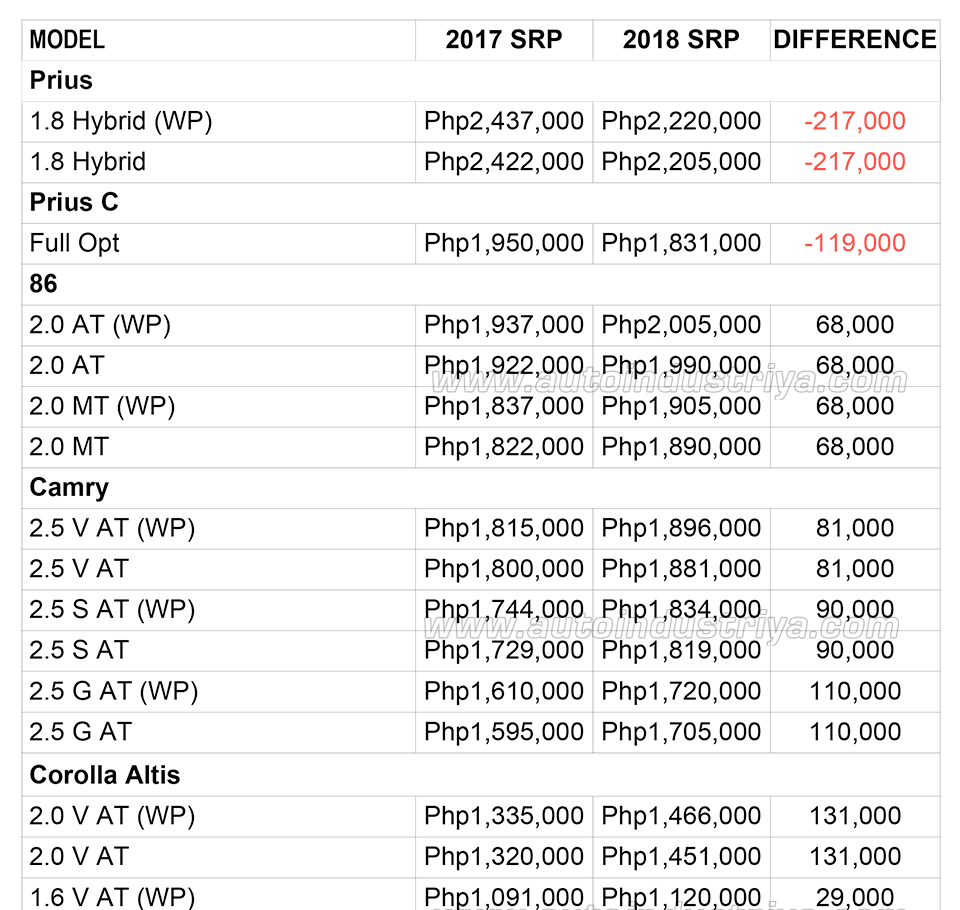The height and width of the screenshot is (910, 960).
Task: Select the 2.0 MT model cell
Action: [69, 447]
